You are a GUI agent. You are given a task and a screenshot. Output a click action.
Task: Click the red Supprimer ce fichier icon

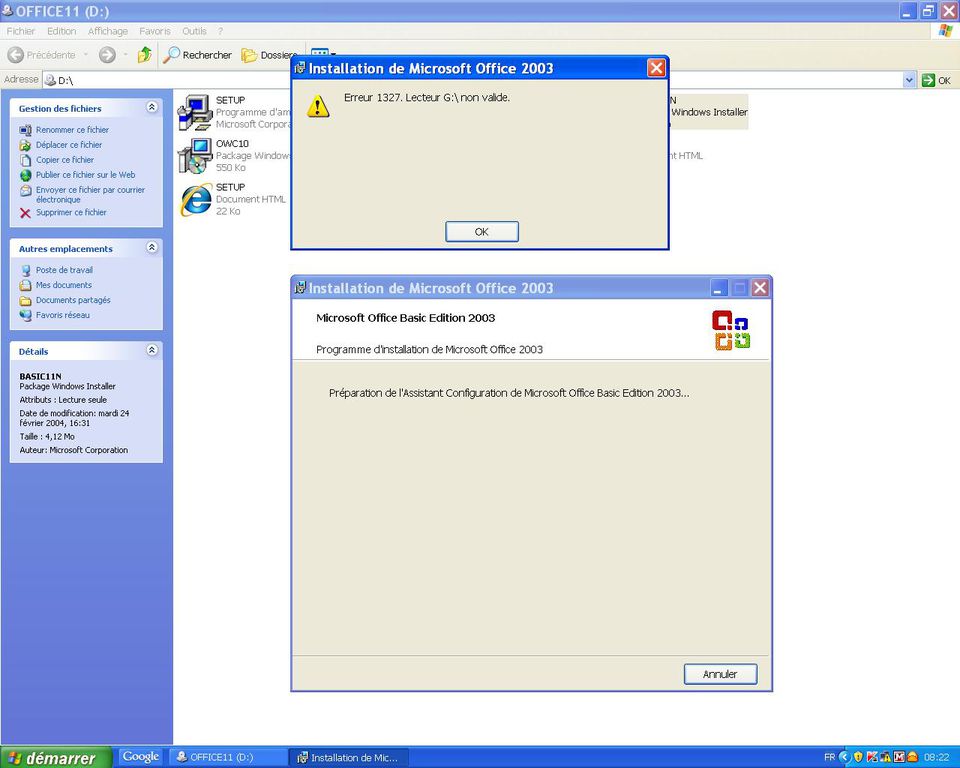[26, 213]
